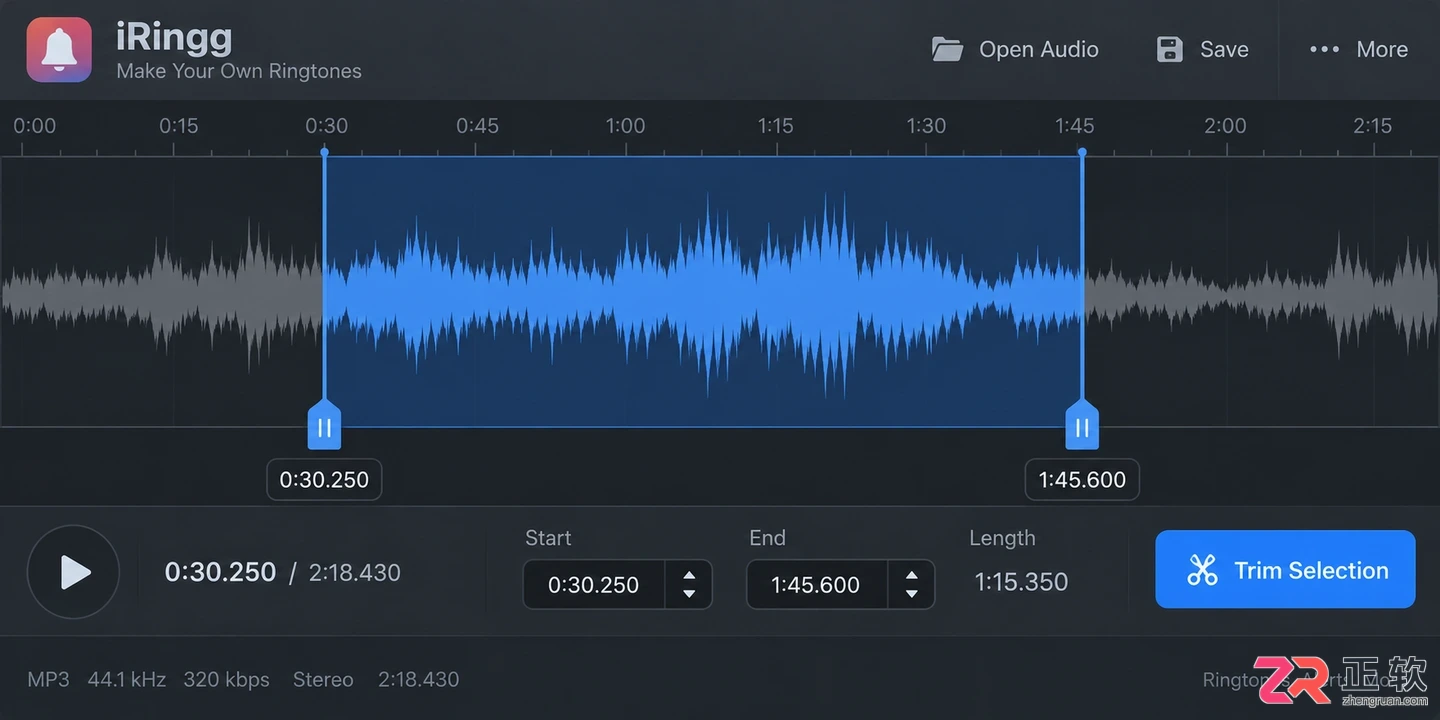Click the 1:30 mark on the ruler
1440x720 pixels.
coord(926,126)
